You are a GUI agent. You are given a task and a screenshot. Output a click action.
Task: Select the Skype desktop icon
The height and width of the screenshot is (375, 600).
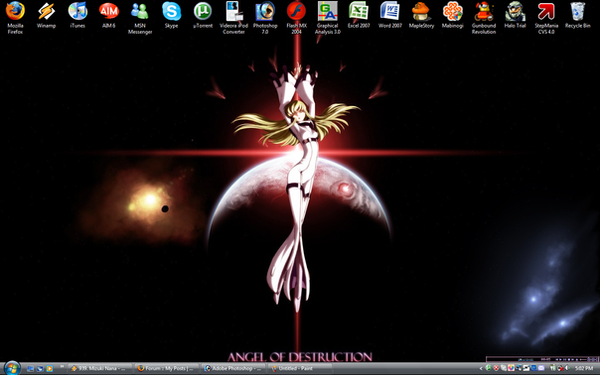coord(171,15)
